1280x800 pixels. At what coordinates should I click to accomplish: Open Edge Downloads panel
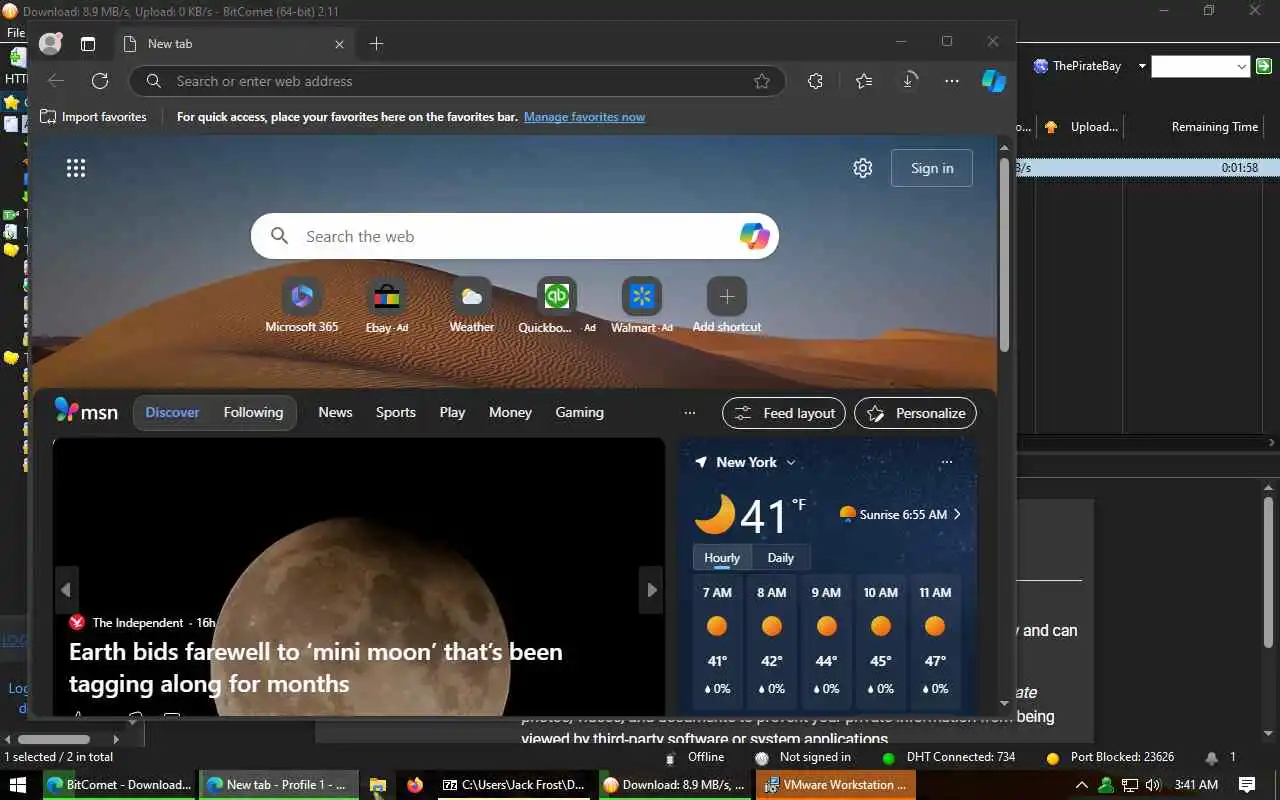(909, 81)
